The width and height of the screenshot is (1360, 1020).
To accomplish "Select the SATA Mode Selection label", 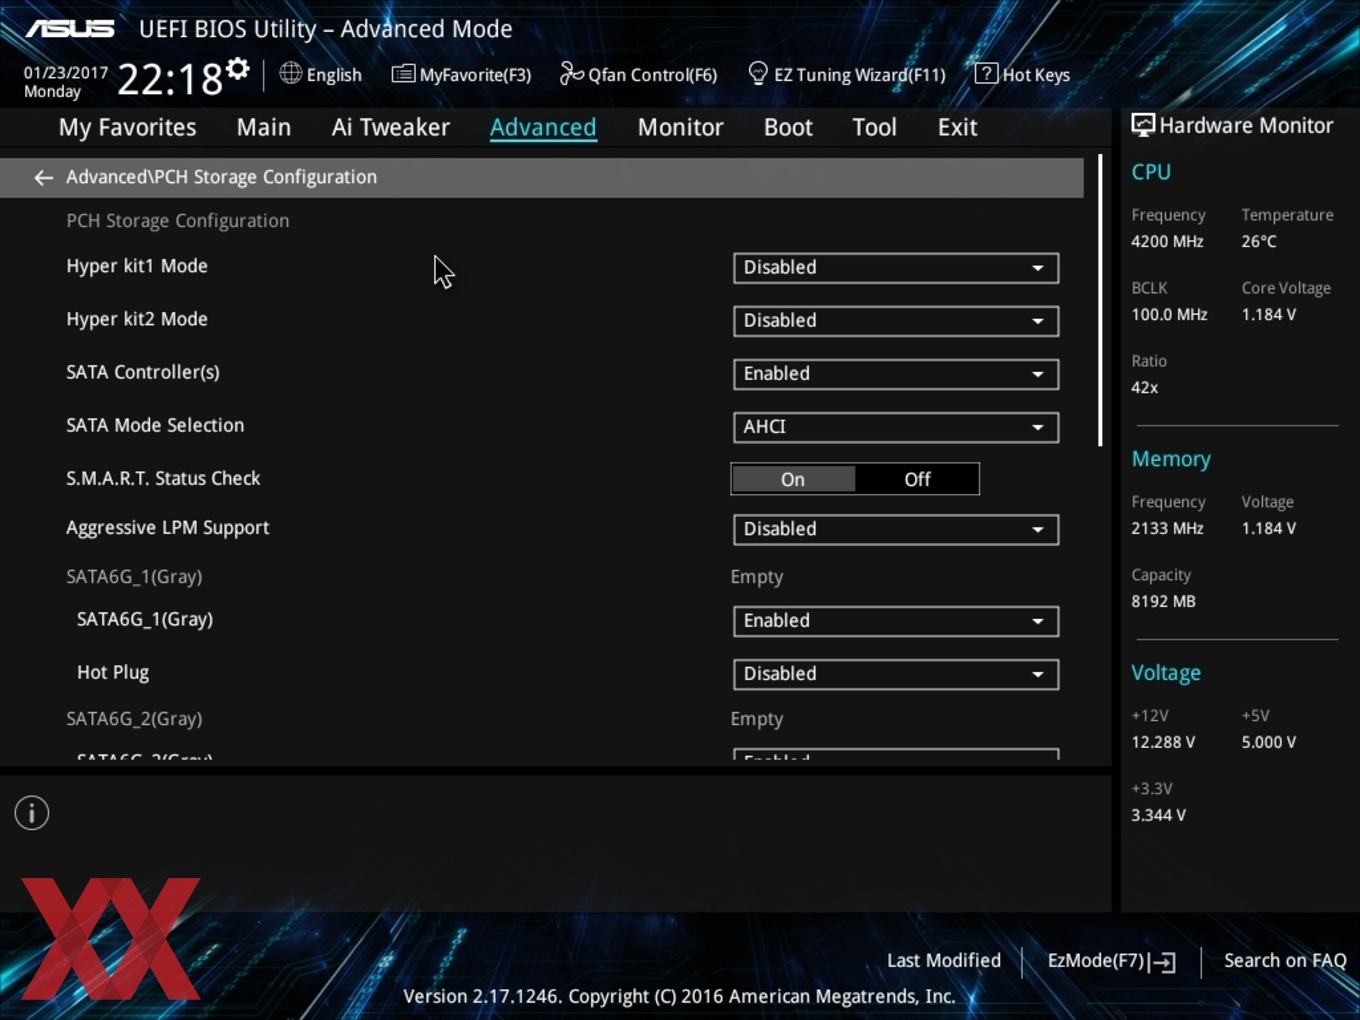I will pyautogui.click(x=155, y=425).
